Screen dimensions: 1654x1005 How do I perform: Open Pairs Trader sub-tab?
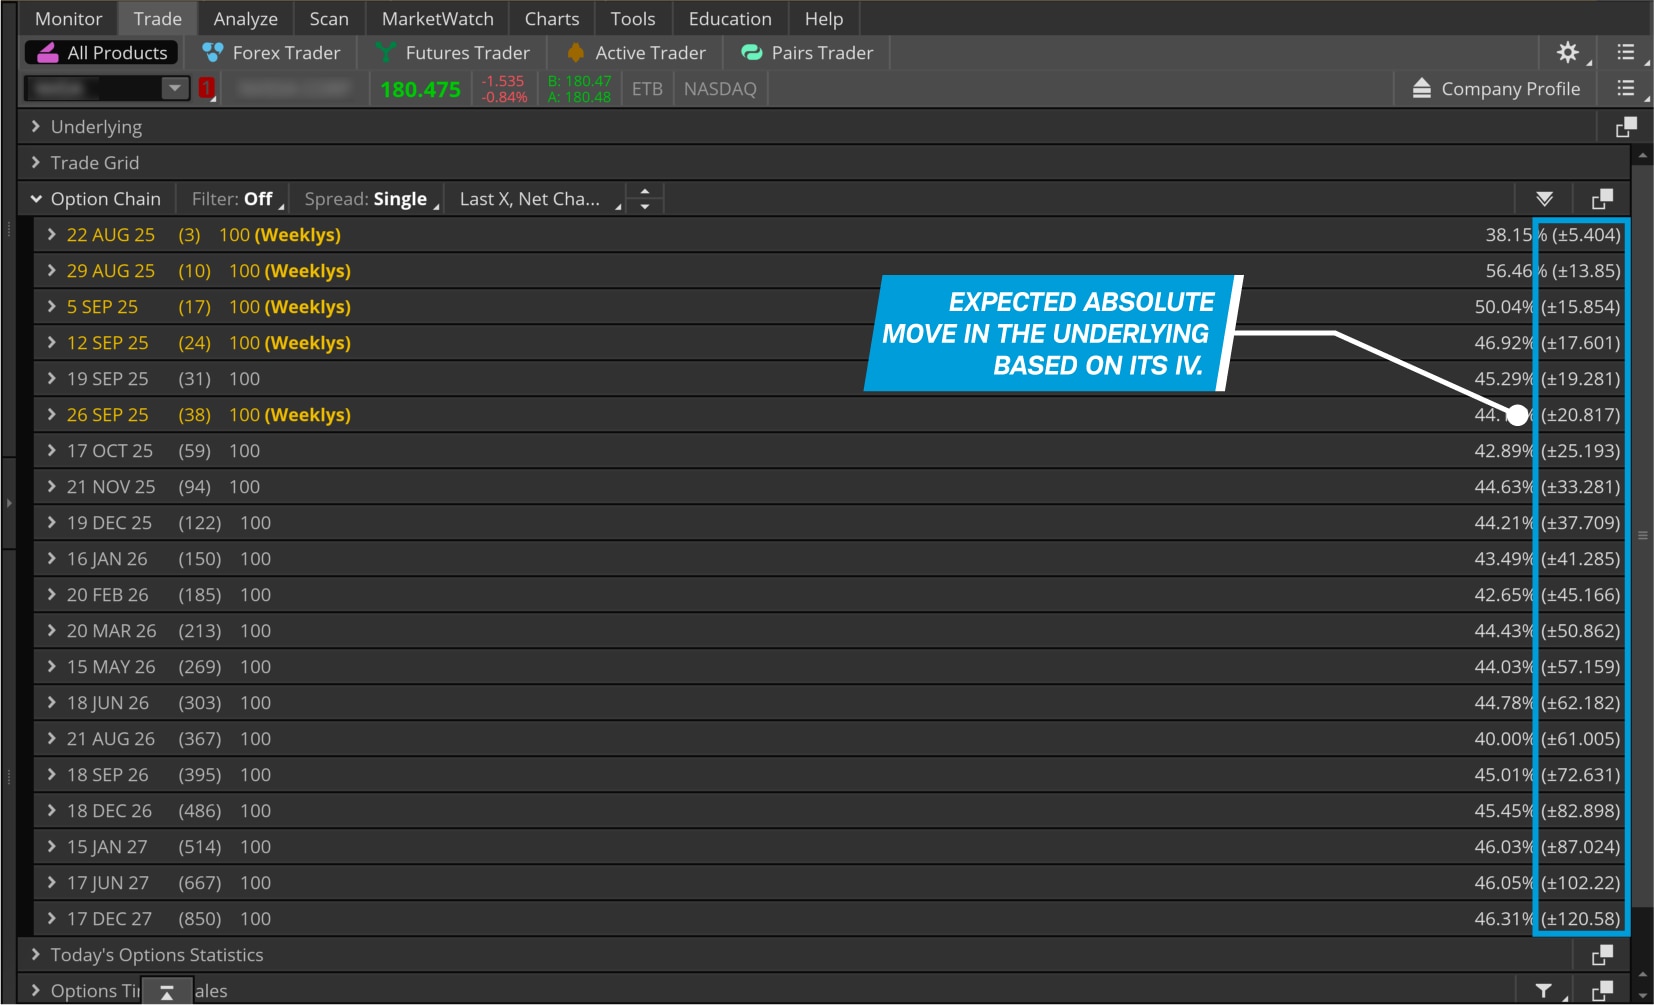point(808,53)
